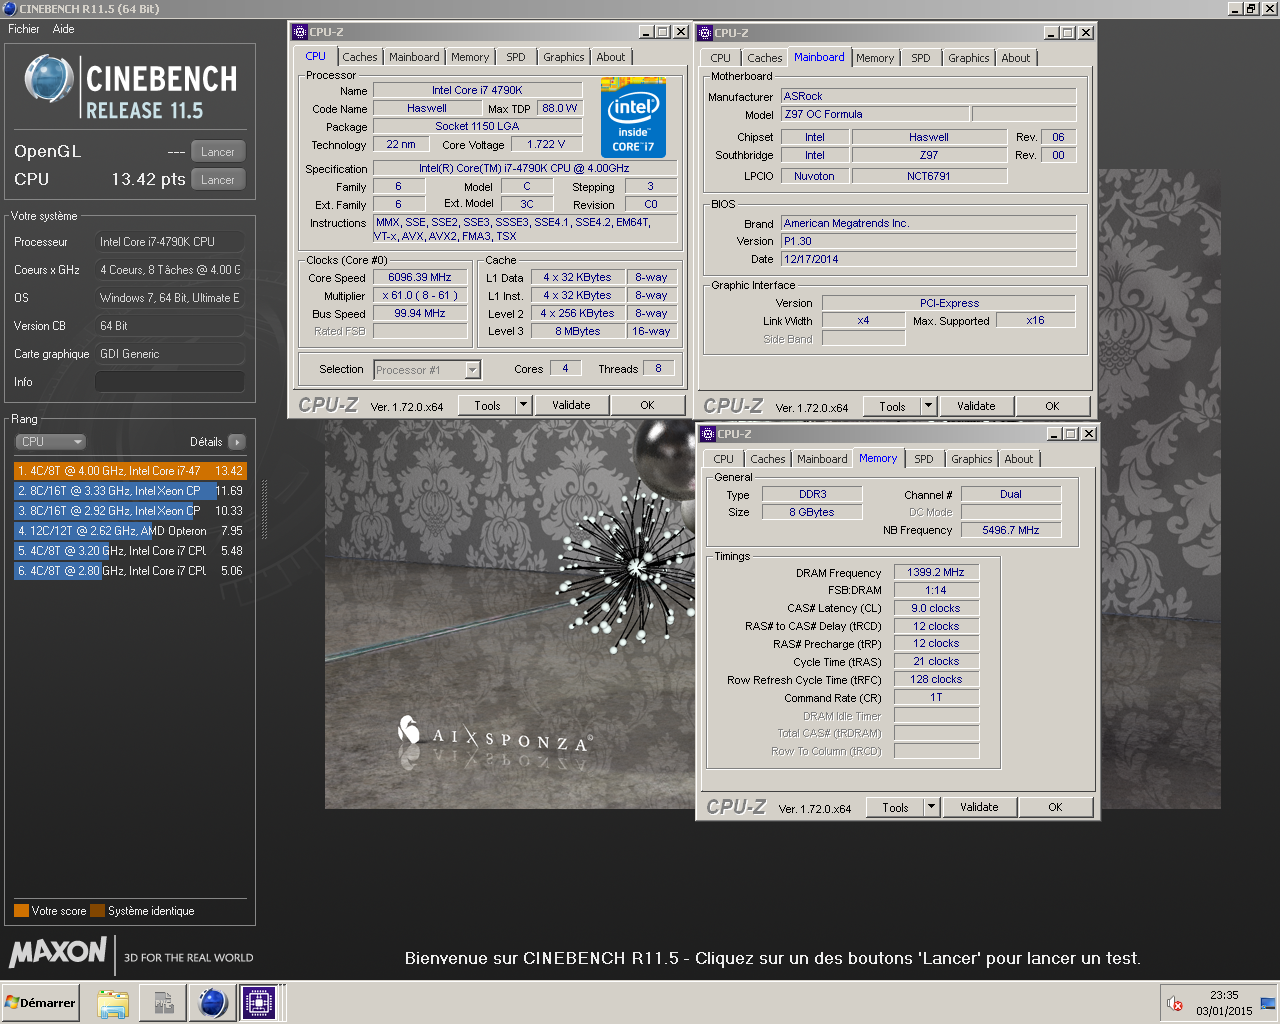
Task: Click Validate in the CPU tab window
Action: point(571,405)
